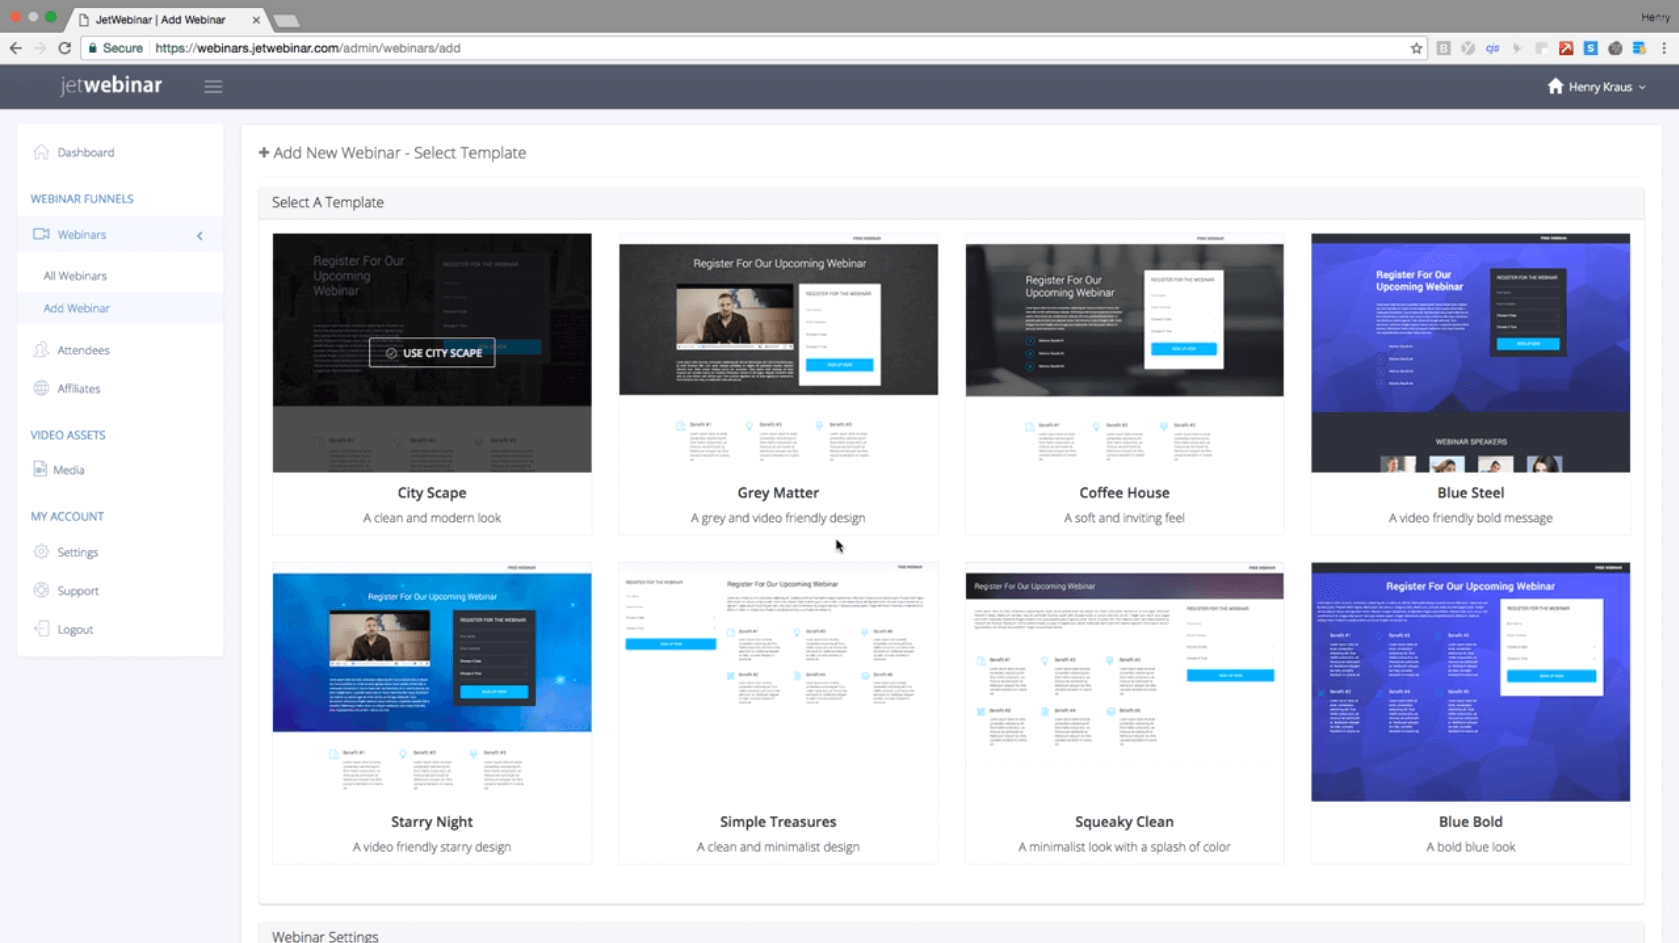
Task: Open Settings via the gear icon
Action: click(x=41, y=552)
